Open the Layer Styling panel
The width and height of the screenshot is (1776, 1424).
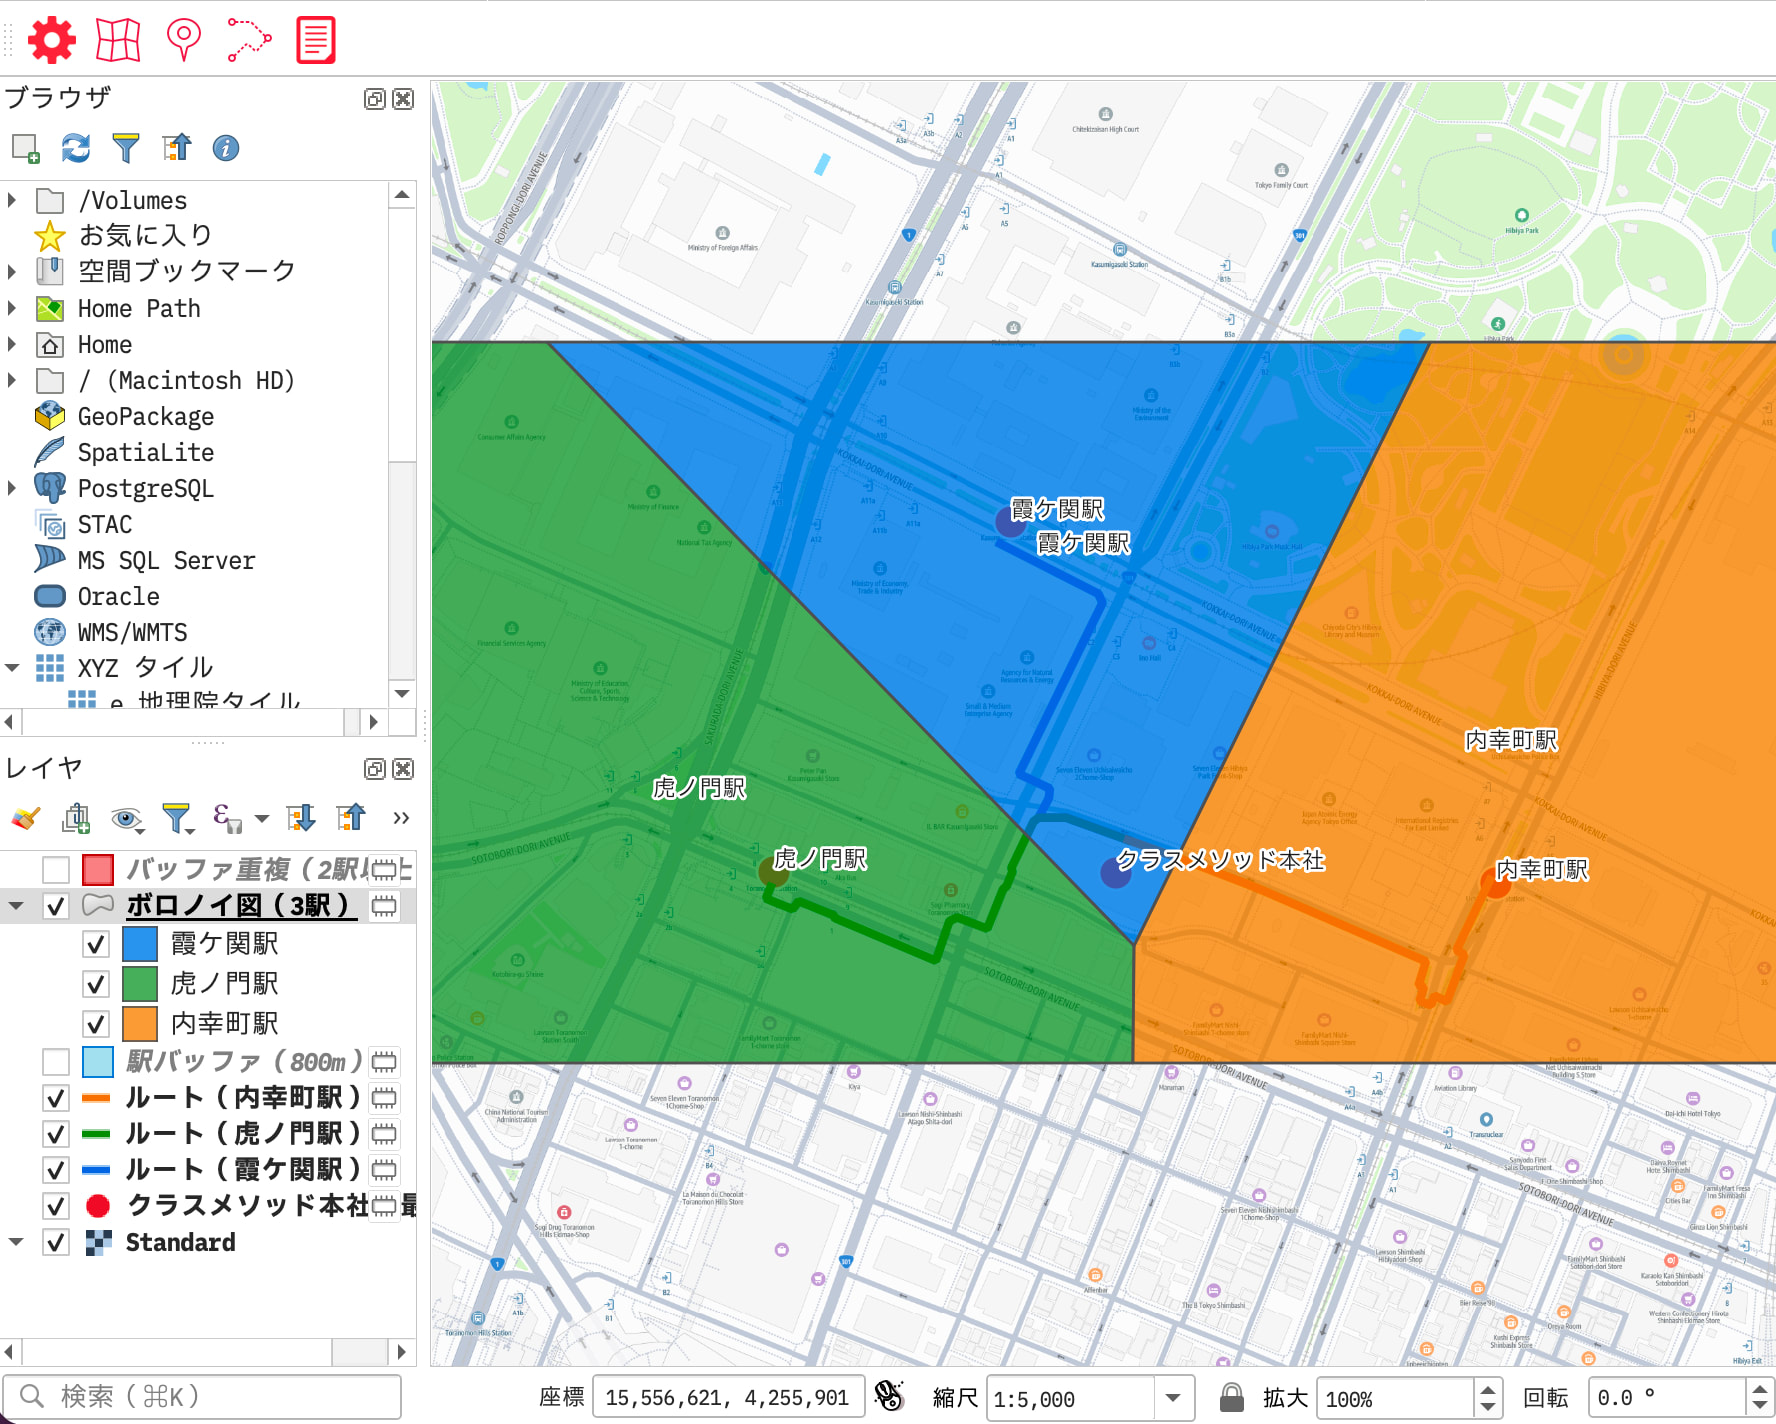coord(23,818)
